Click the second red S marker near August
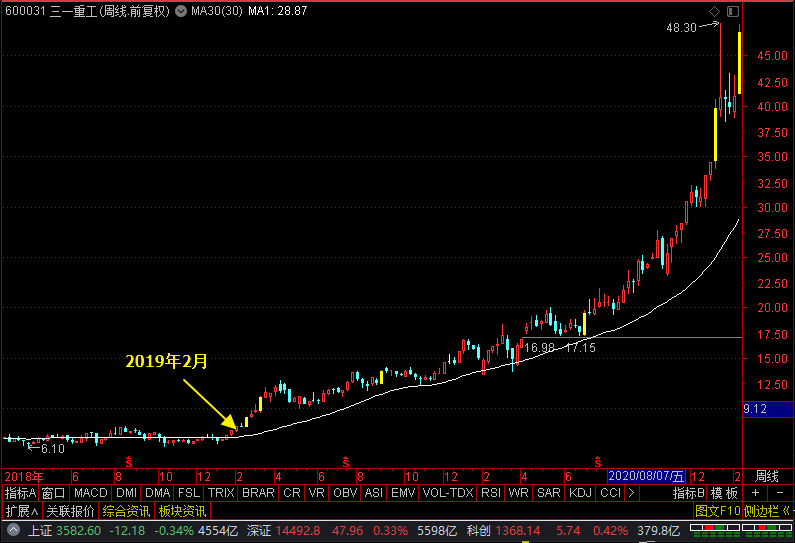This screenshot has width=795, height=543. (x=346, y=462)
